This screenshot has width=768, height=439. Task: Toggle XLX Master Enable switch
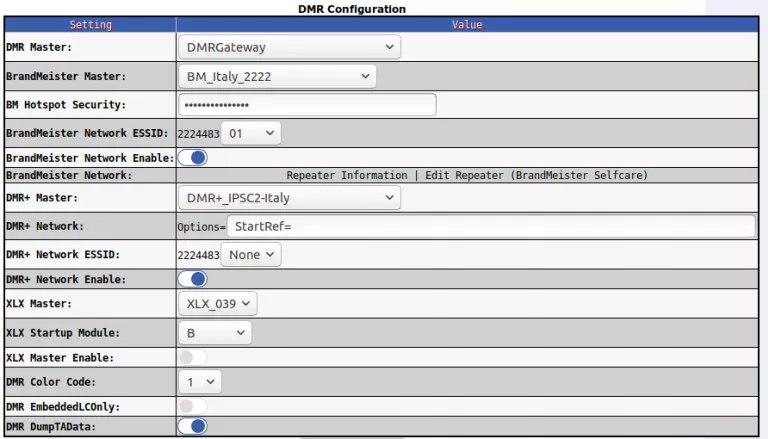(192, 357)
